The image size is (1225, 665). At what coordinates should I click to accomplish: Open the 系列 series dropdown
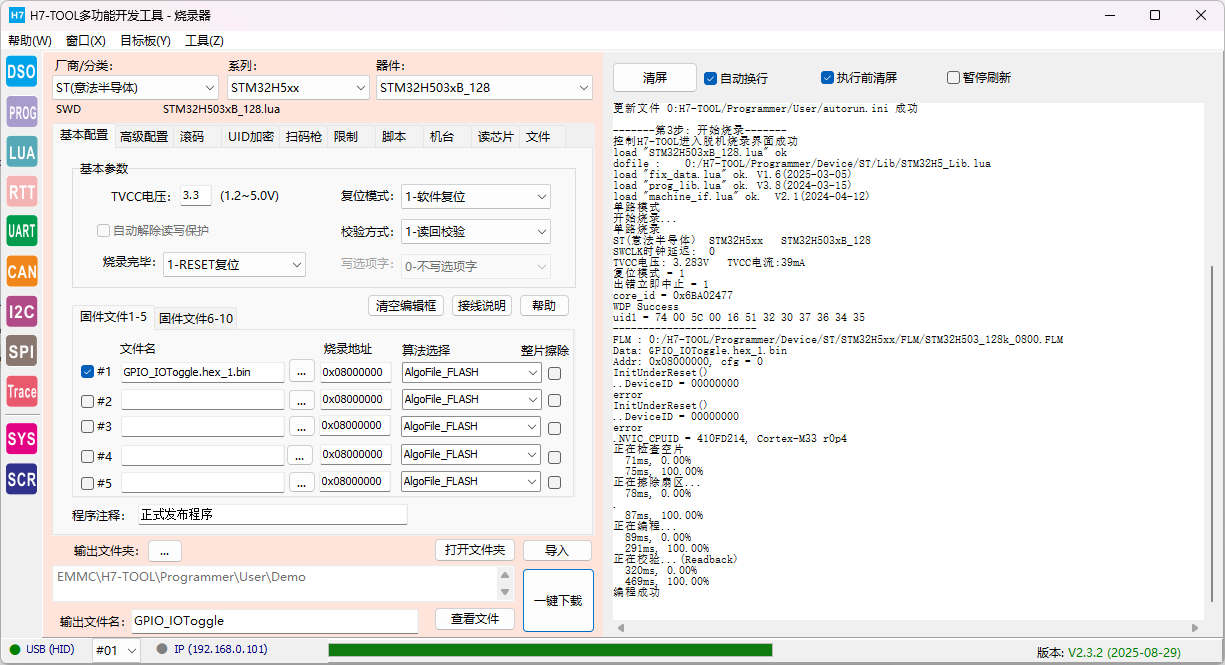pos(299,88)
